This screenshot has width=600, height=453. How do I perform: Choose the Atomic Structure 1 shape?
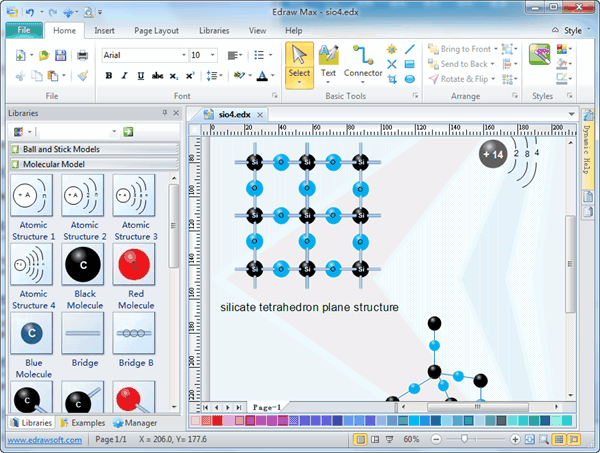click(x=33, y=195)
